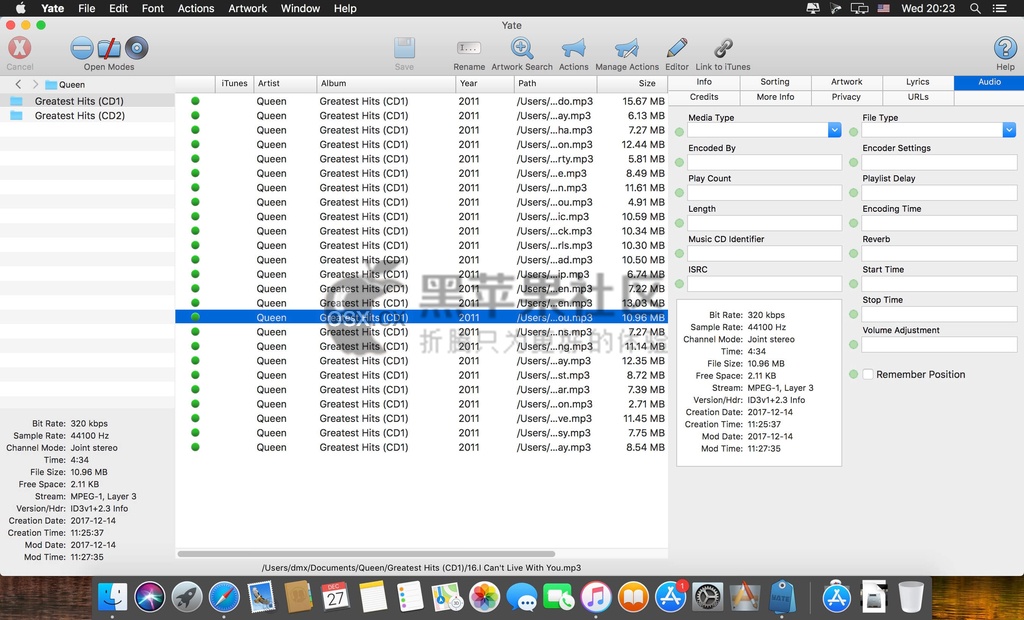Toggle the green dot beside Encoder Settings

(854, 162)
